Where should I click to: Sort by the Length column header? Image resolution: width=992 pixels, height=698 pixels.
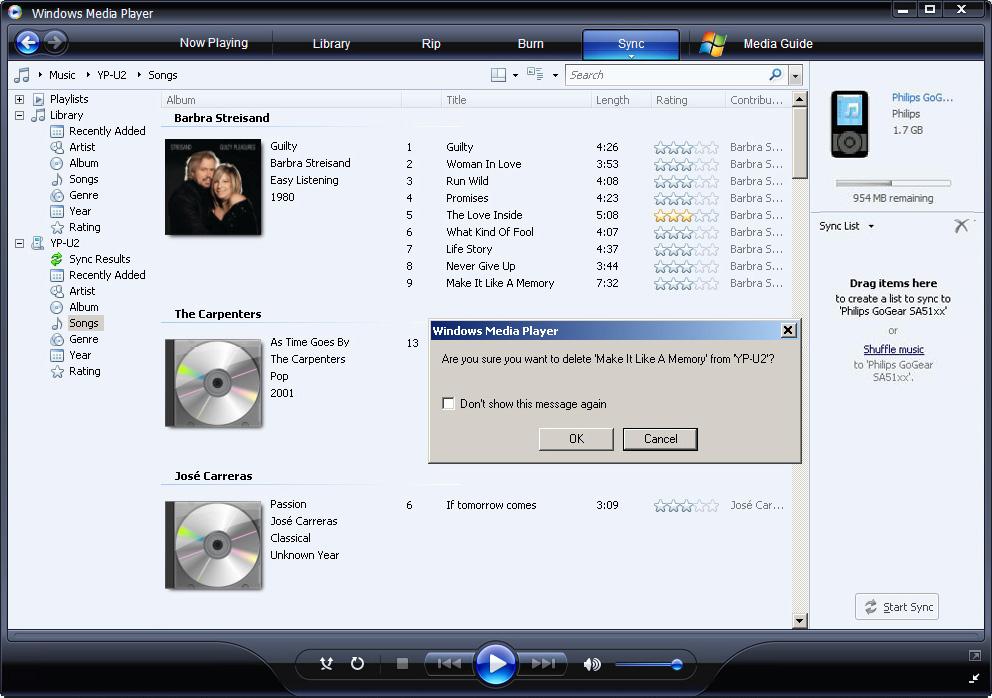pos(612,100)
